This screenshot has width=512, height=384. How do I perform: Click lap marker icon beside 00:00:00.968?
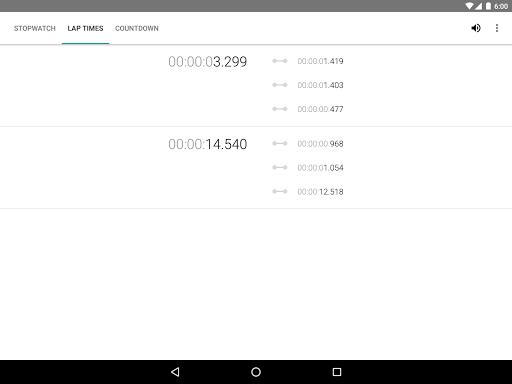point(280,143)
